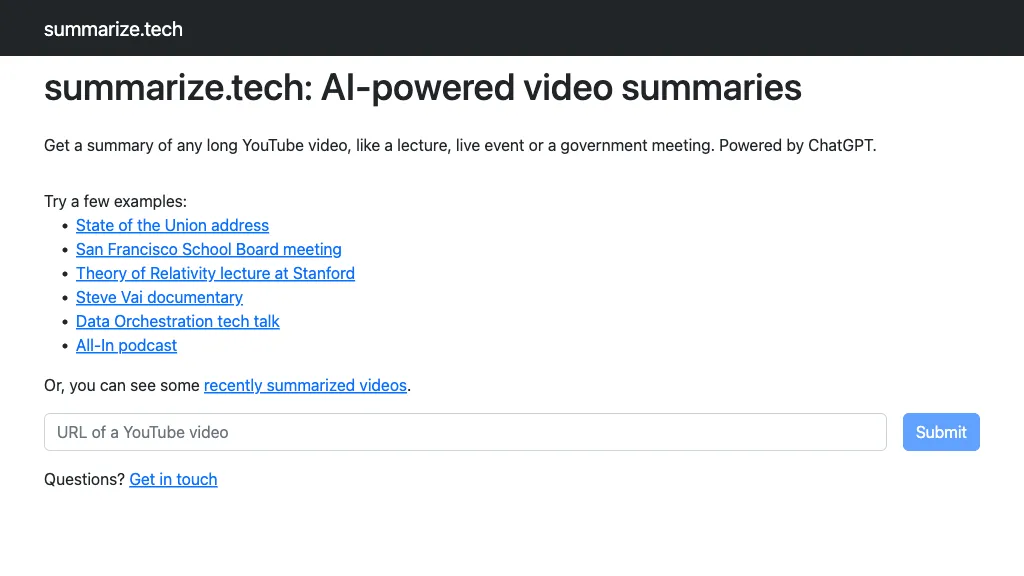Follow the recently summarized videos hyperlink

[x=305, y=385]
